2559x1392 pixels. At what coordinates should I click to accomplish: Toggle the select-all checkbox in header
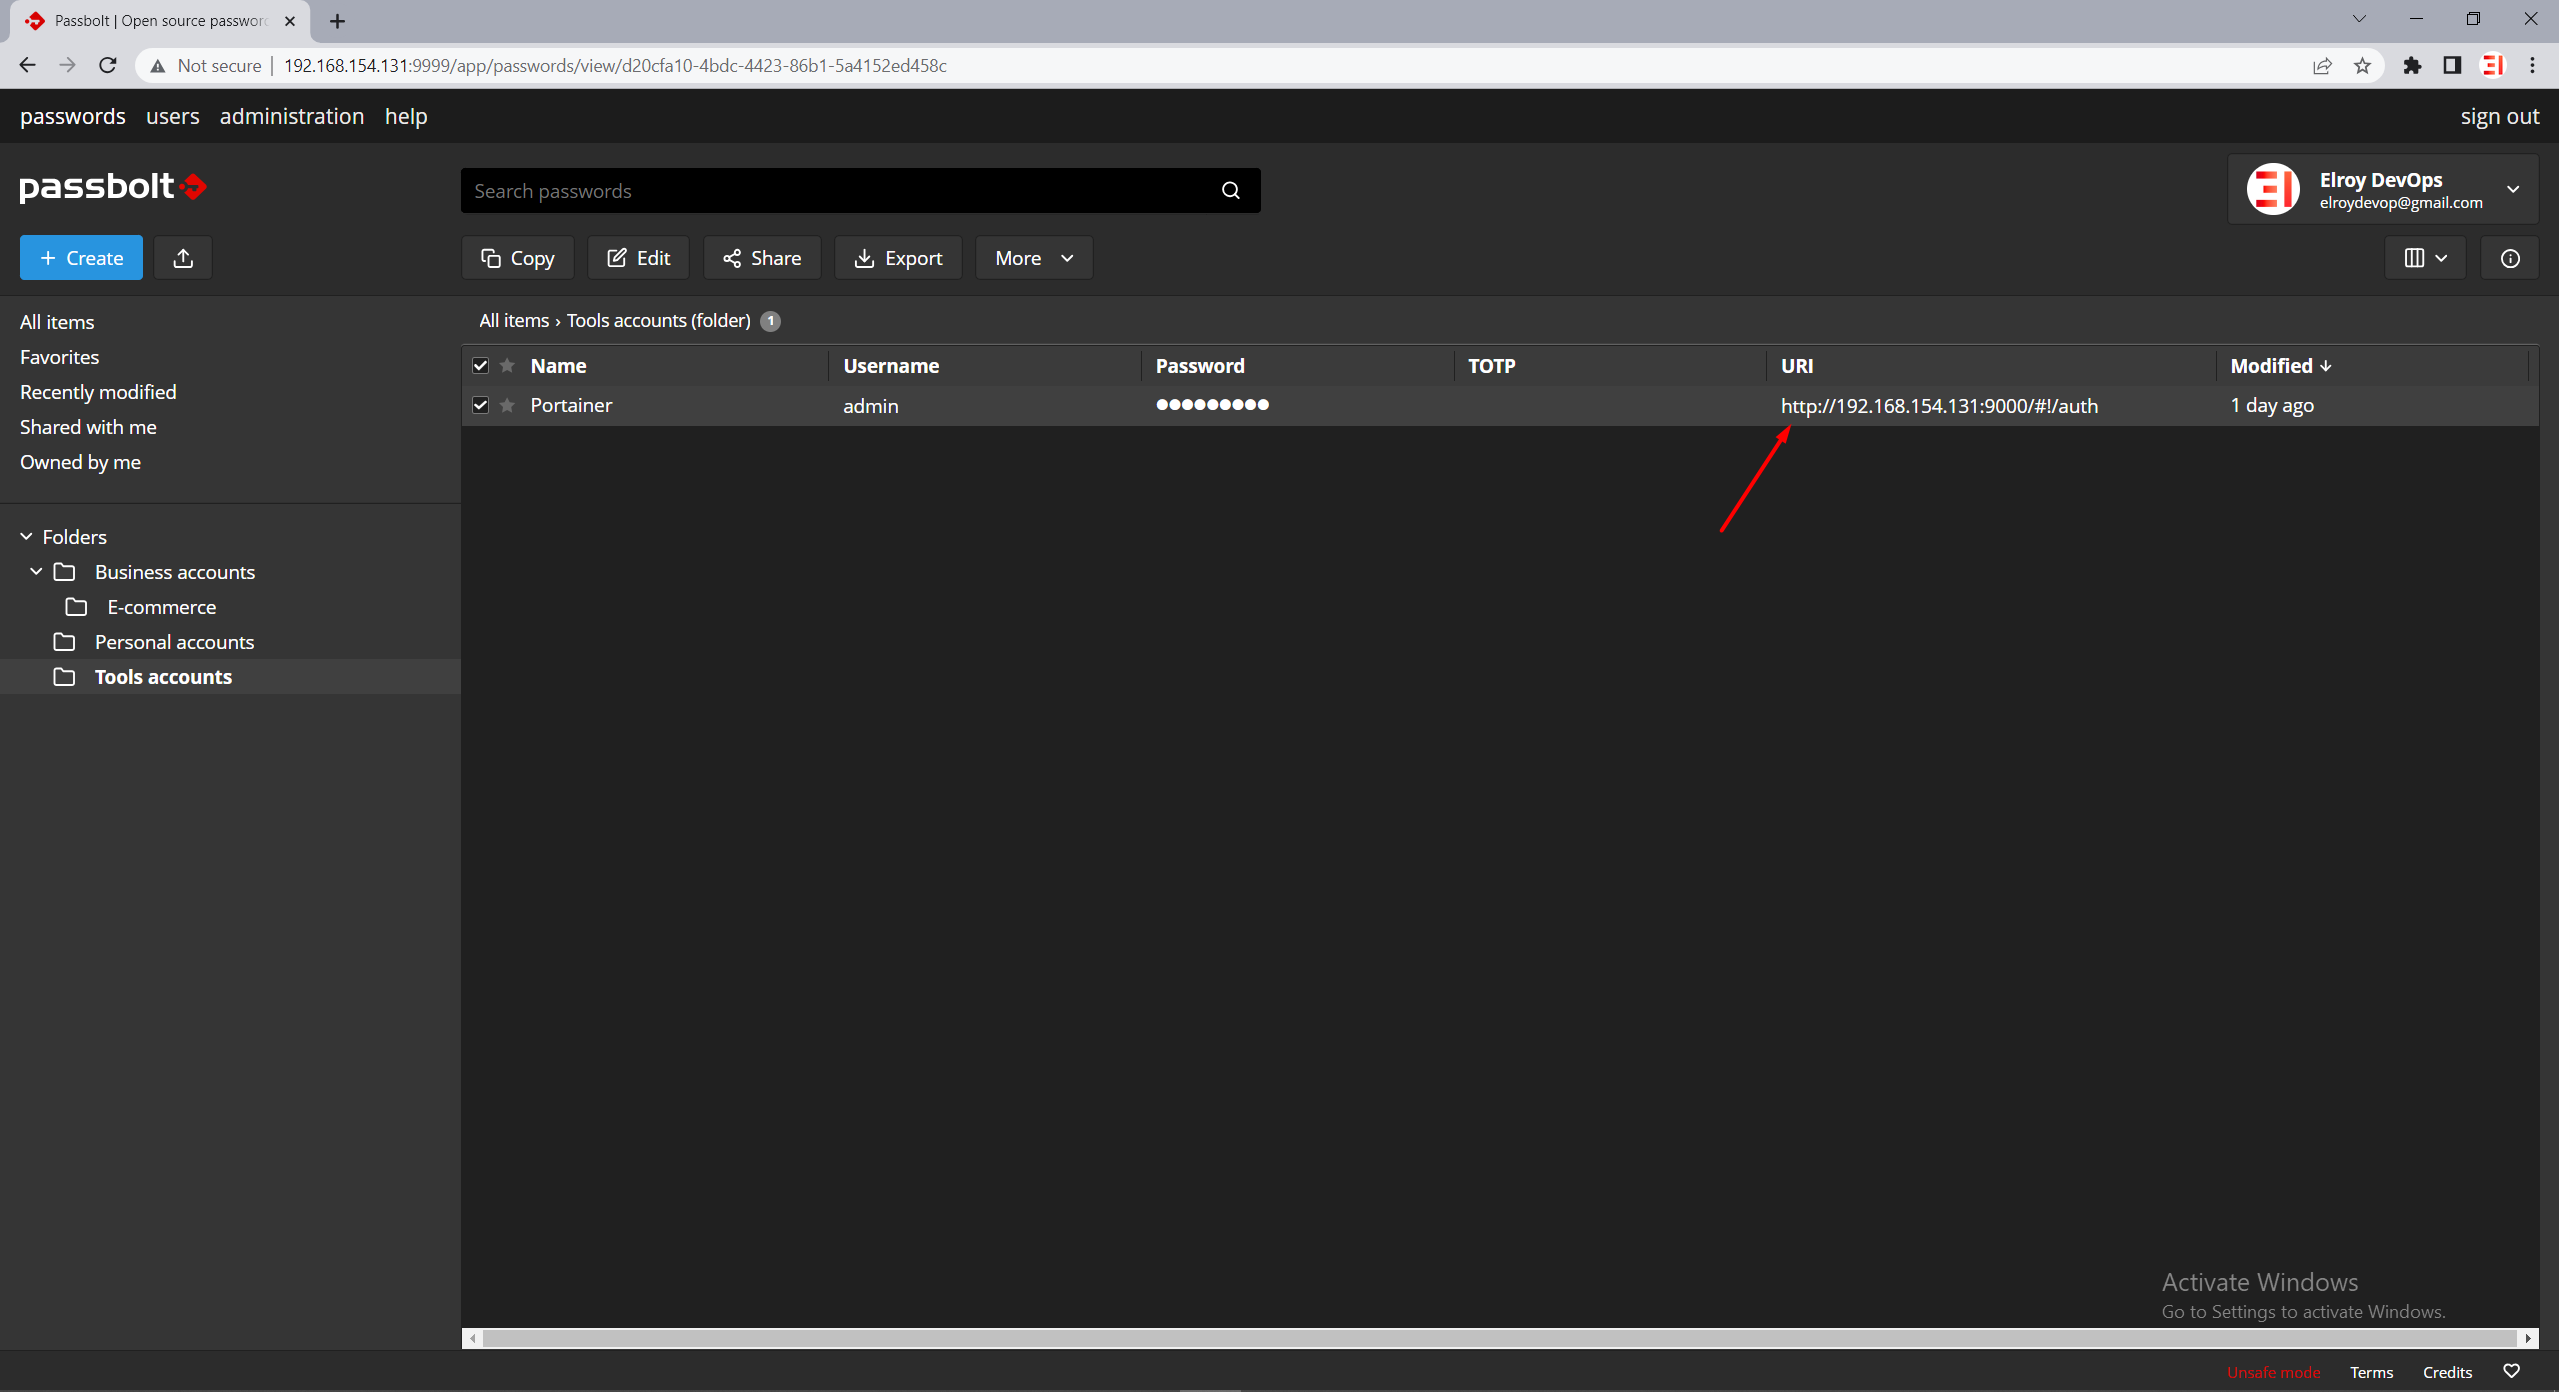(x=481, y=365)
